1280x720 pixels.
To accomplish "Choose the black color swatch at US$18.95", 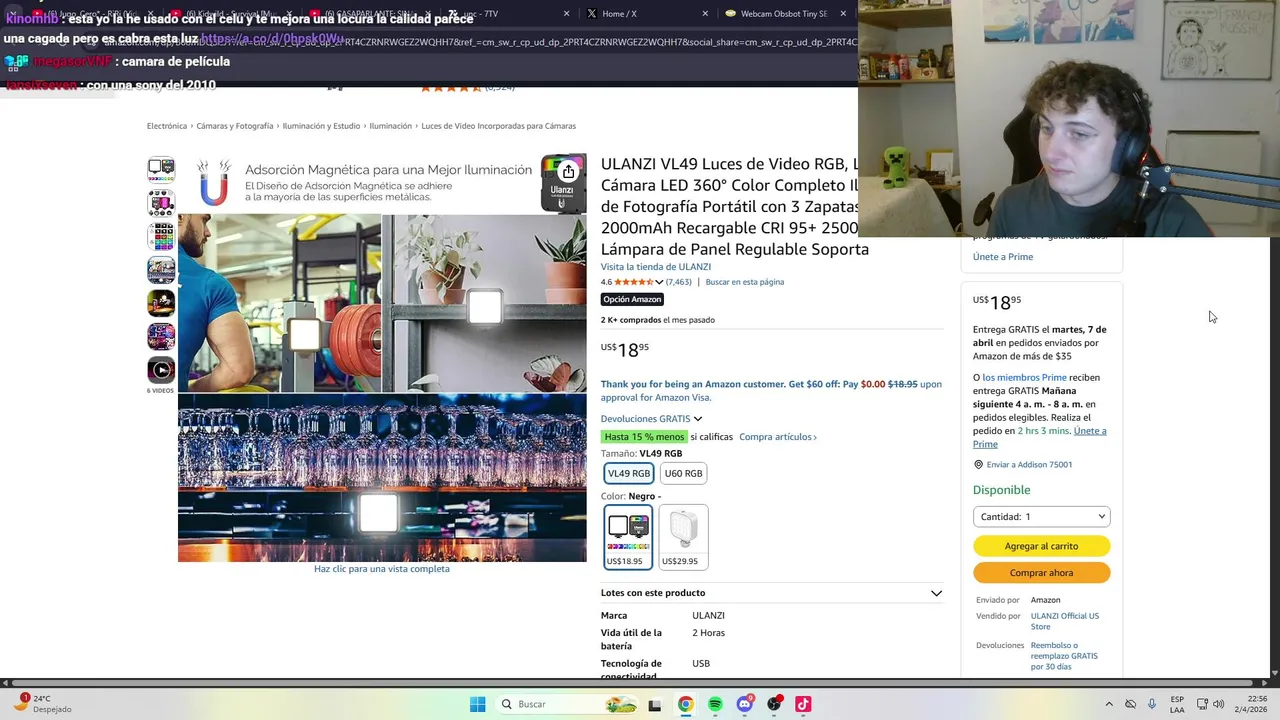I will pyautogui.click(x=628, y=537).
